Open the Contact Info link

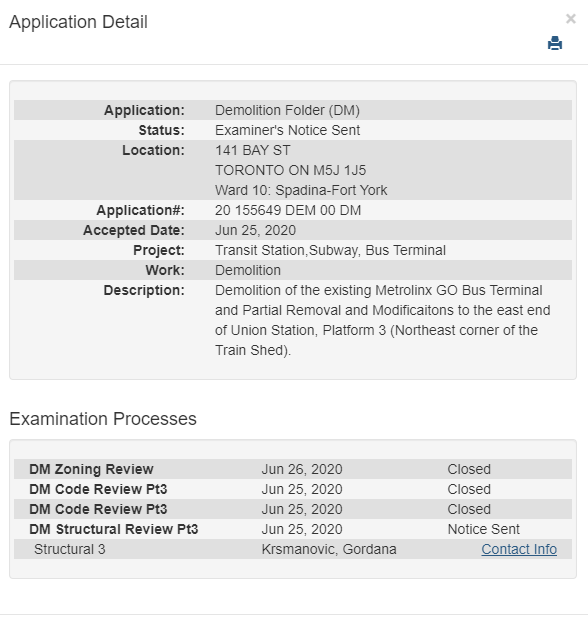pyautogui.click(x=519, y=549)
